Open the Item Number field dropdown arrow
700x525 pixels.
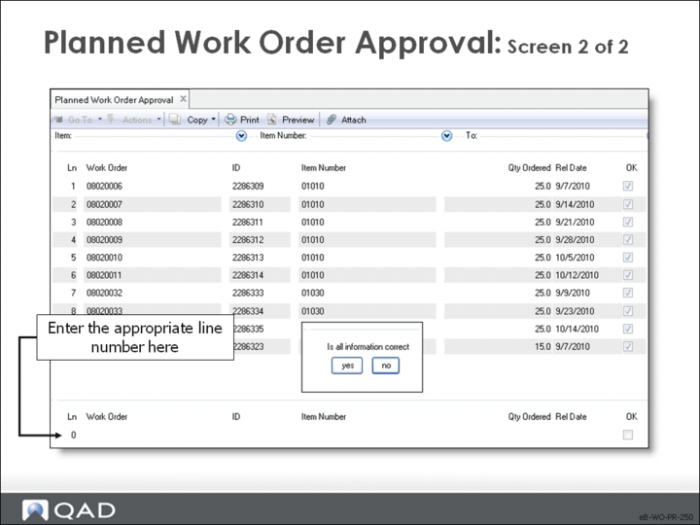pos(446,136)
